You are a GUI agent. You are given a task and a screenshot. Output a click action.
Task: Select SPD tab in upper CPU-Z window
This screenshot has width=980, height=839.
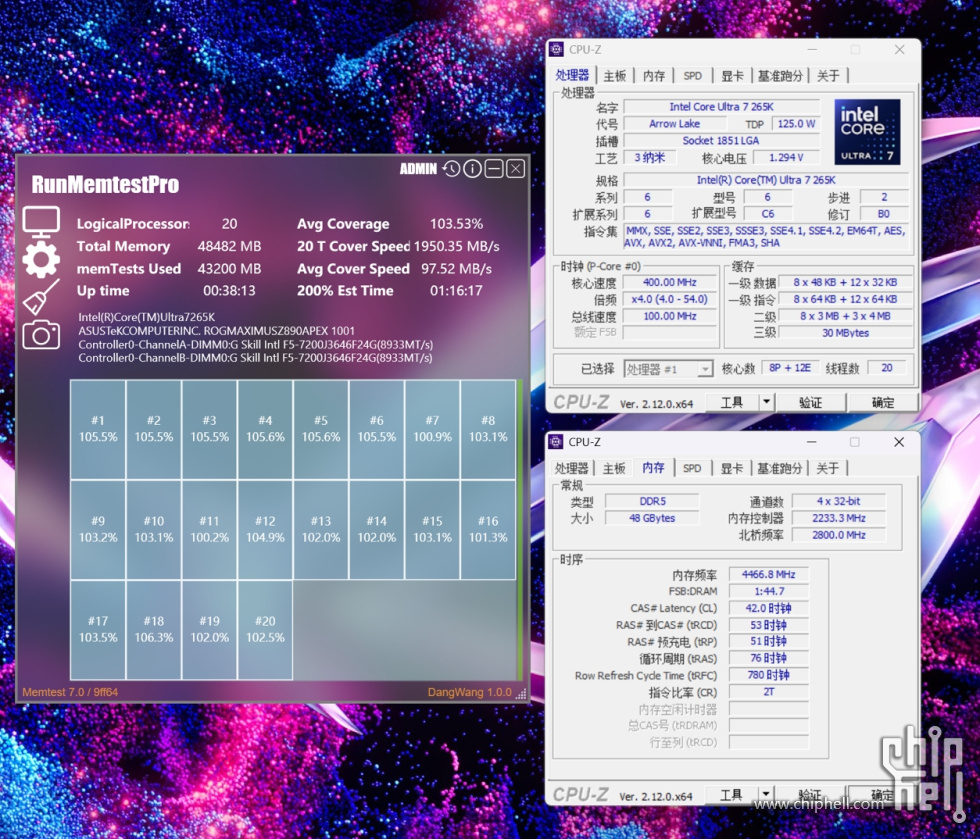coord(692,76)
